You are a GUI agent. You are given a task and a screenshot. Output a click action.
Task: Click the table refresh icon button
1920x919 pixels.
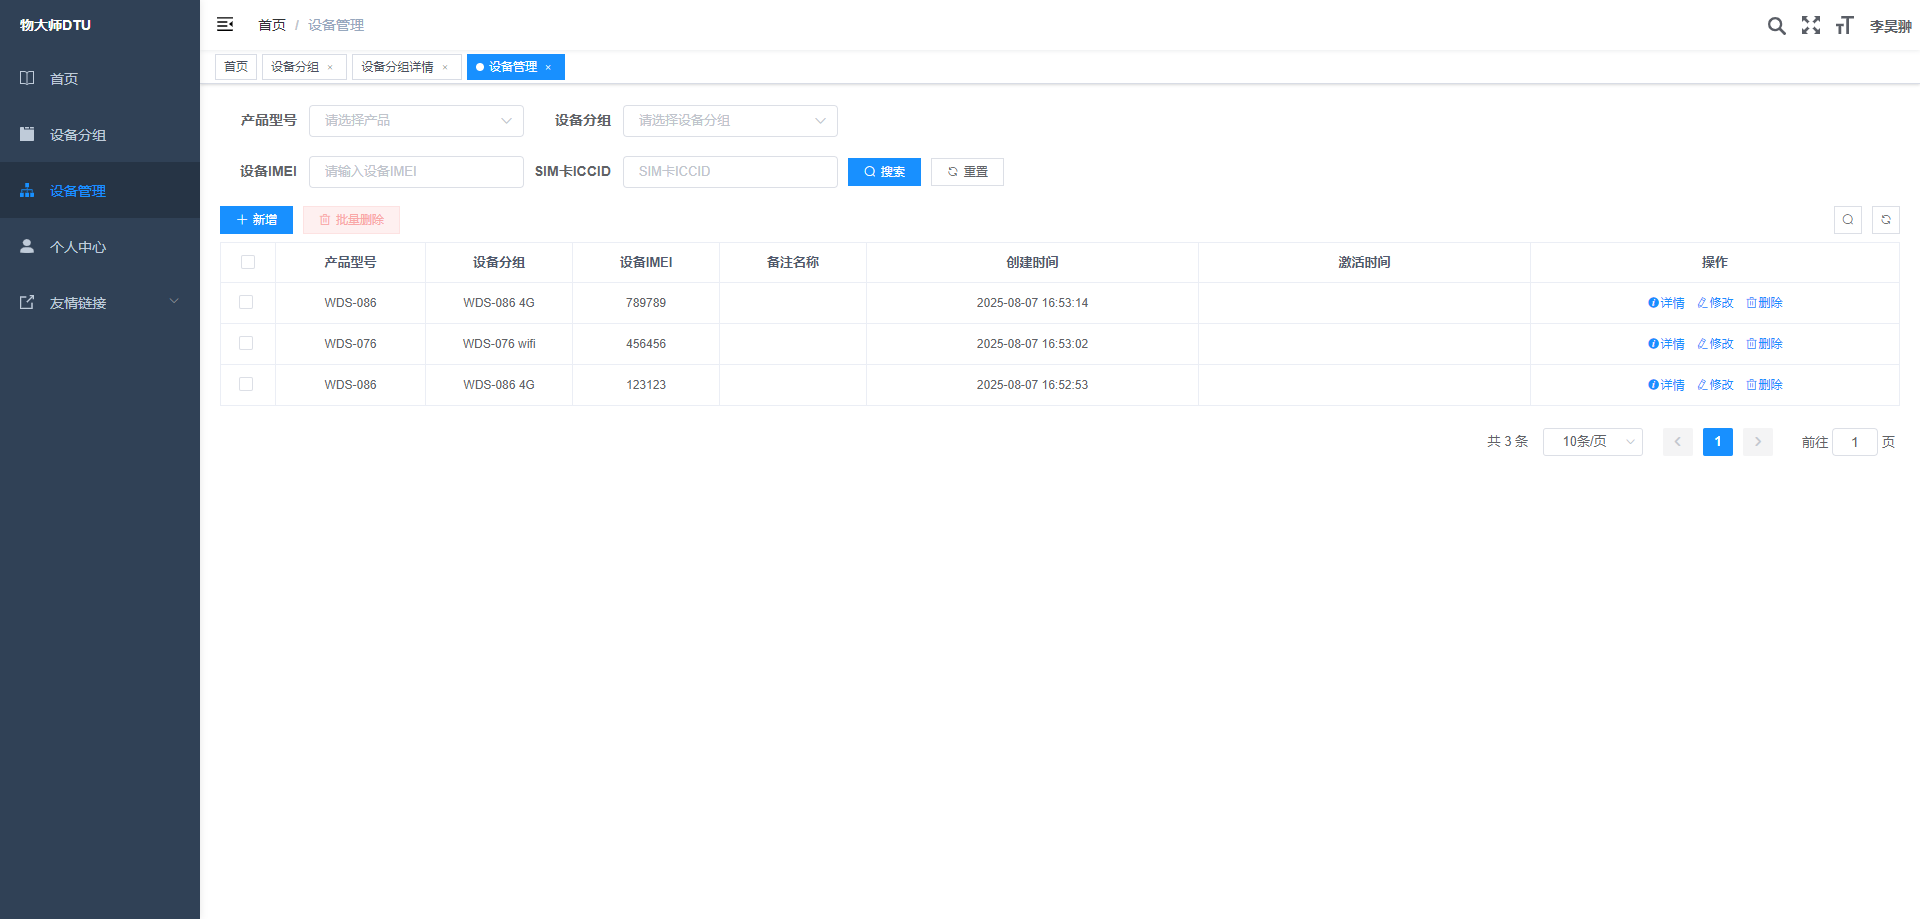(x=1885, y=220)
